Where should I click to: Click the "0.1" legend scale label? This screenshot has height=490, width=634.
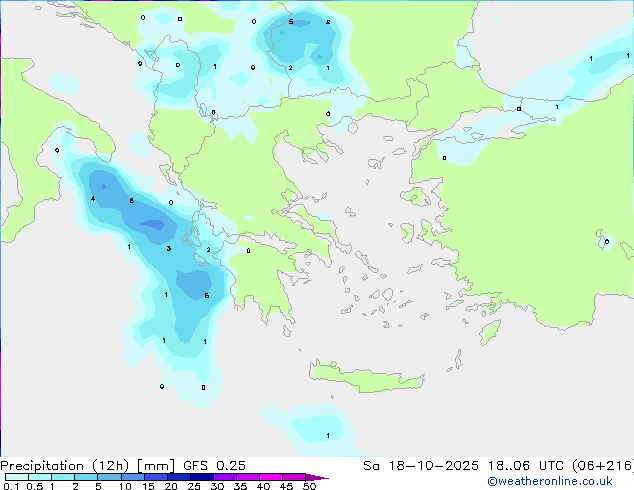(11, 486)
